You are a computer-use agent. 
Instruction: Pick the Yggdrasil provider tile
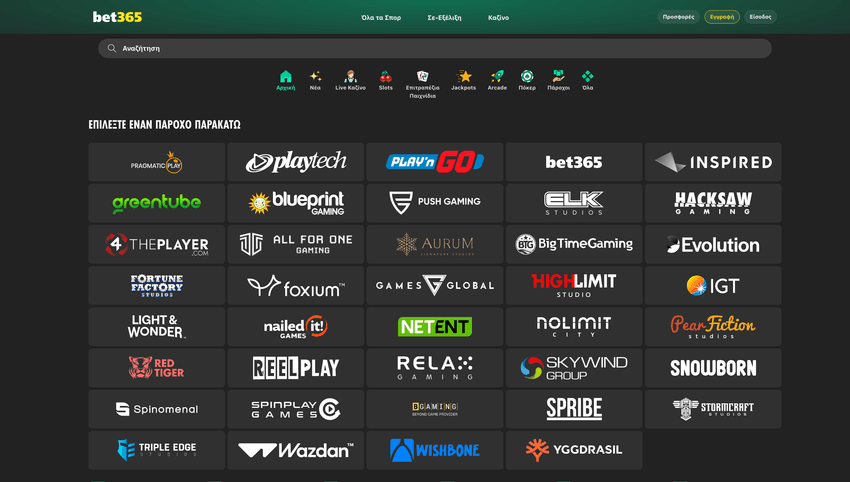pos(574,451)
